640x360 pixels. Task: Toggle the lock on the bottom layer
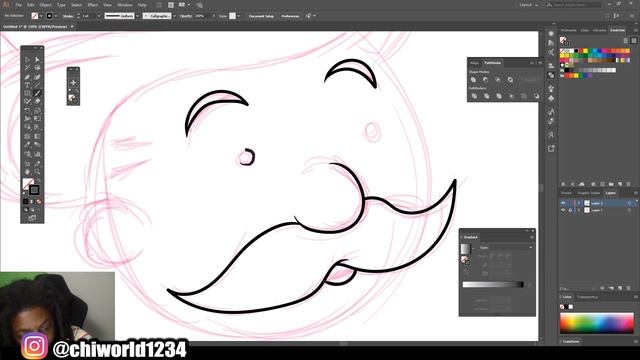click(x=570, y=210)
